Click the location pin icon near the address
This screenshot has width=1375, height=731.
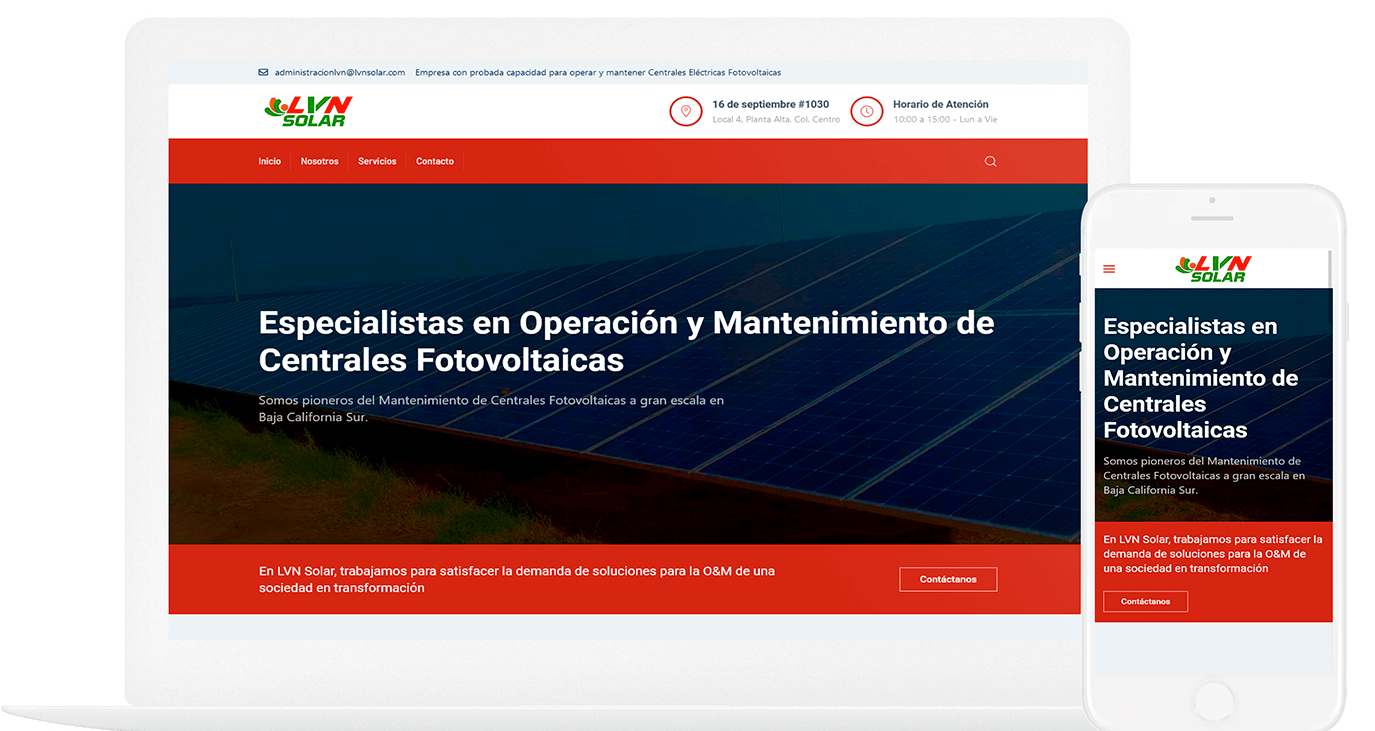[x=685, y=111]
